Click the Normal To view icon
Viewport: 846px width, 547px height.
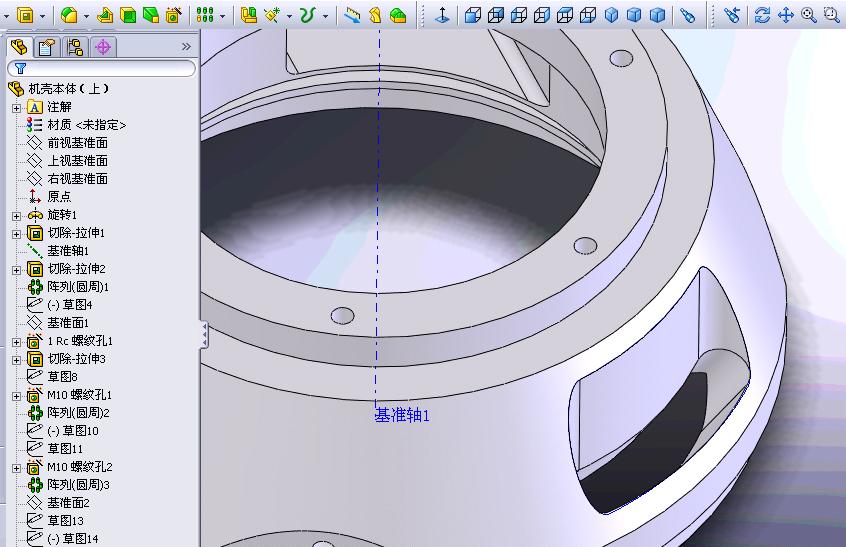pos(442,15)
